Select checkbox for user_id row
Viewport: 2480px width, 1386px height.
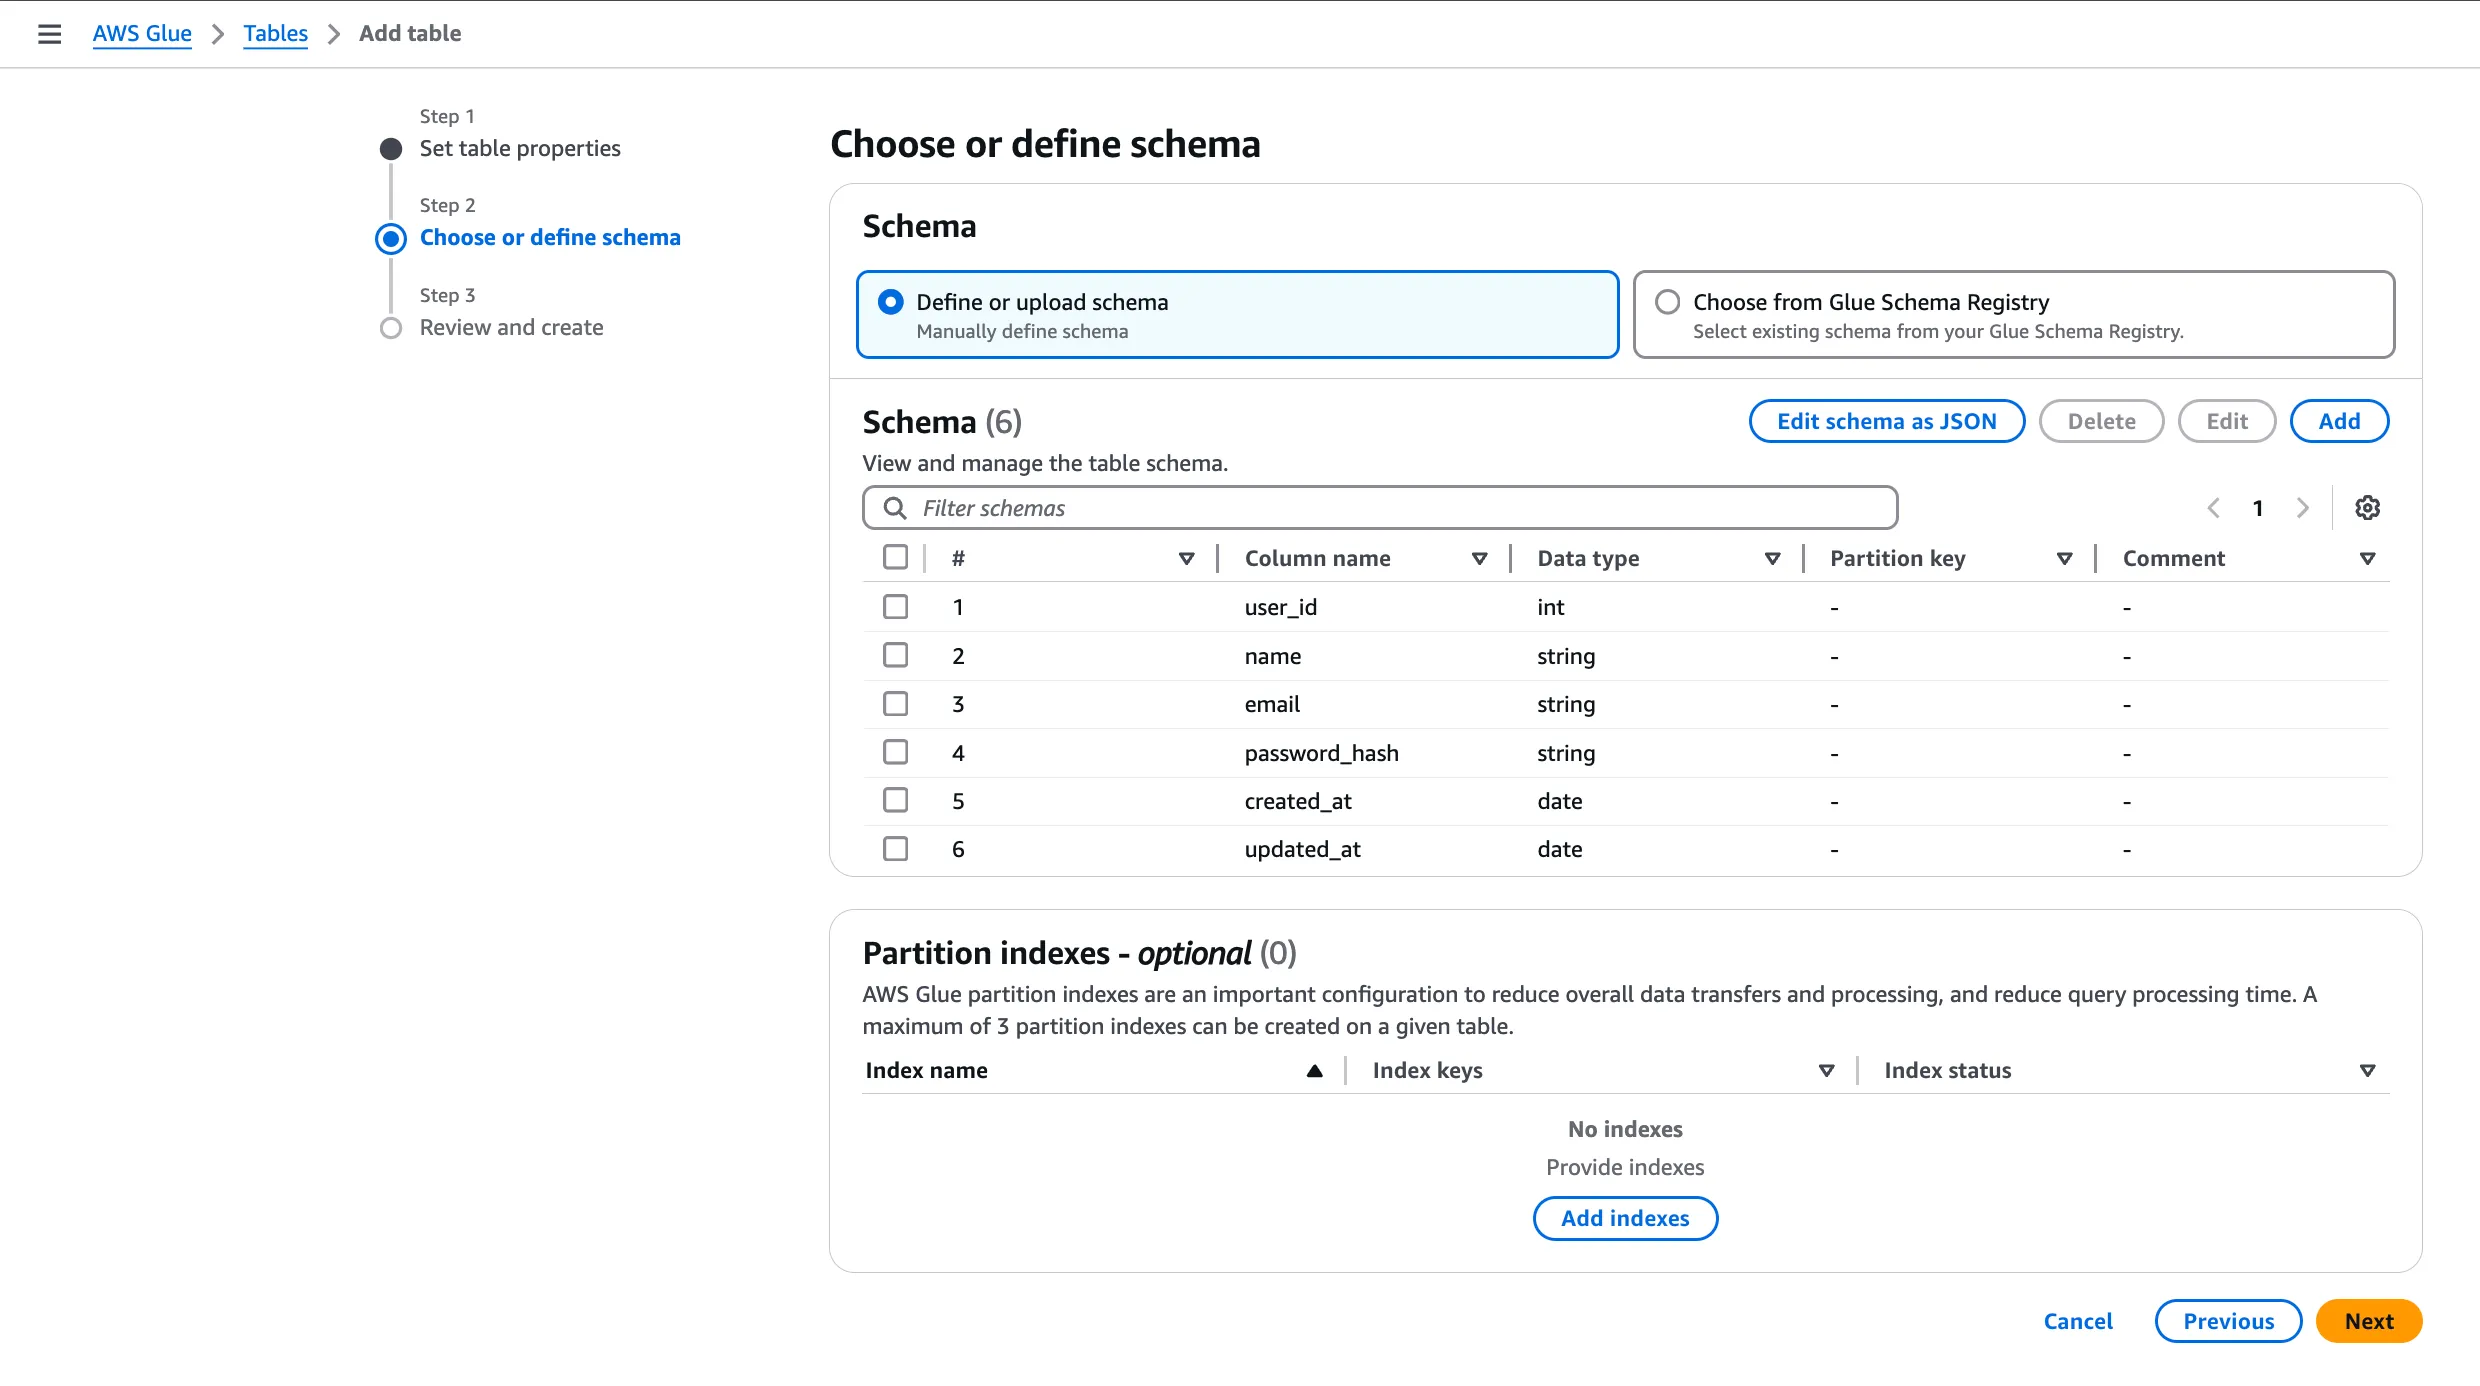pyautogui.click(x=895, y=607)
